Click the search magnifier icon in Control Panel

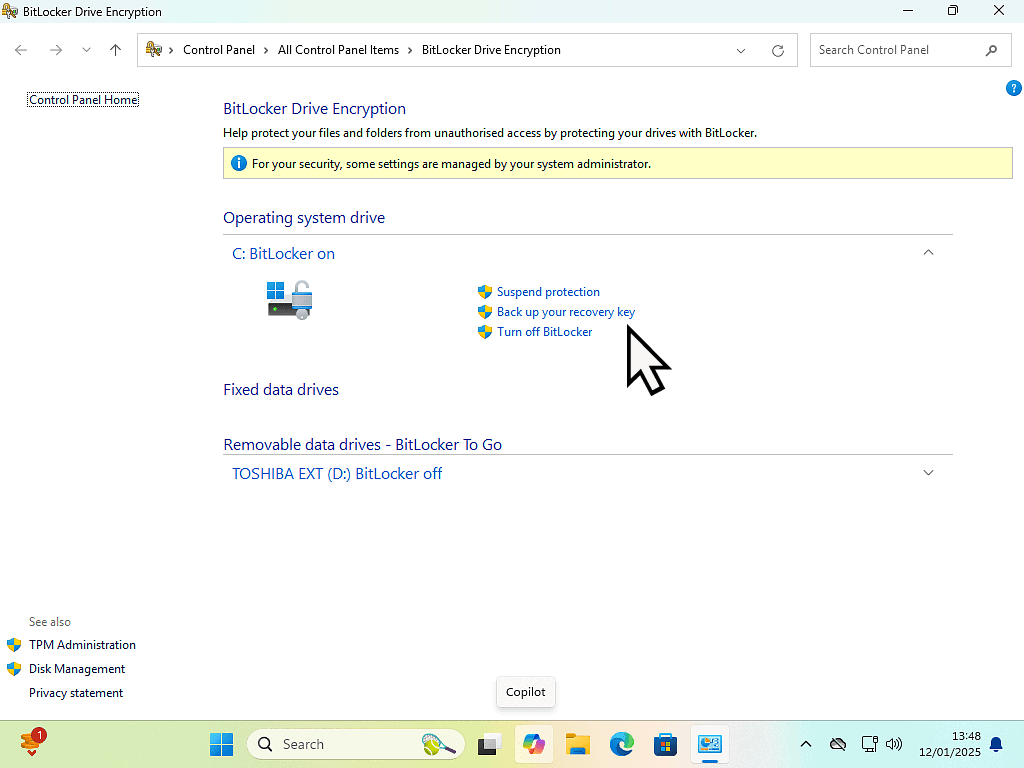pos(991,50)
